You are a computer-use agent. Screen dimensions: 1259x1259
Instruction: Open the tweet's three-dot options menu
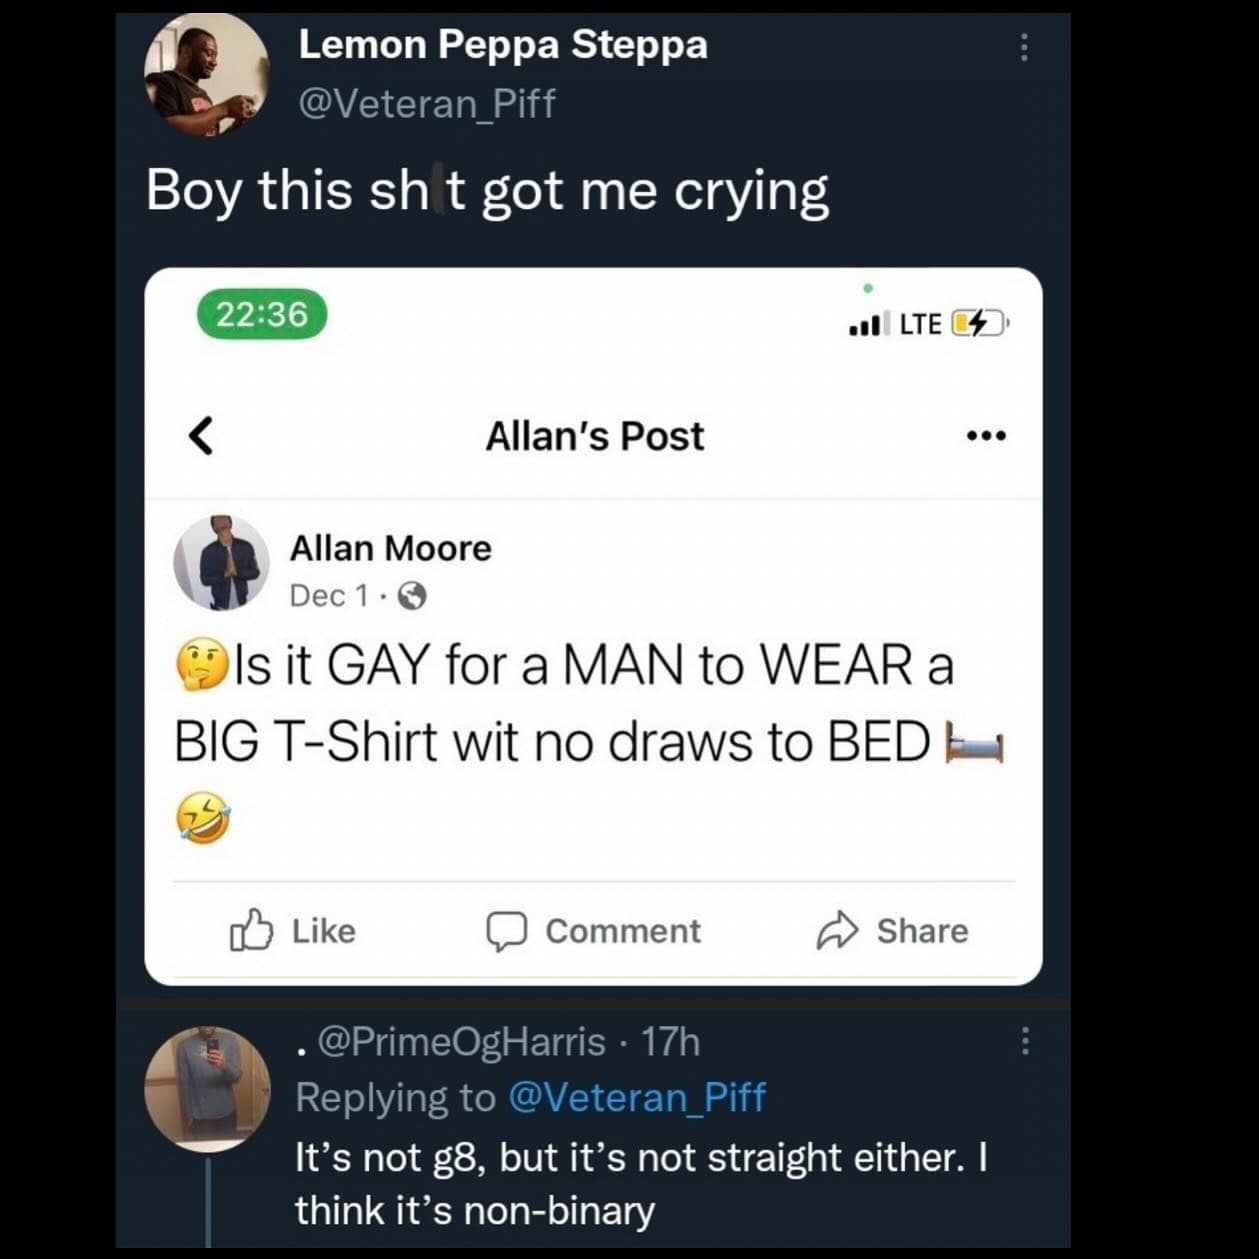click(x=1023, y=47)
